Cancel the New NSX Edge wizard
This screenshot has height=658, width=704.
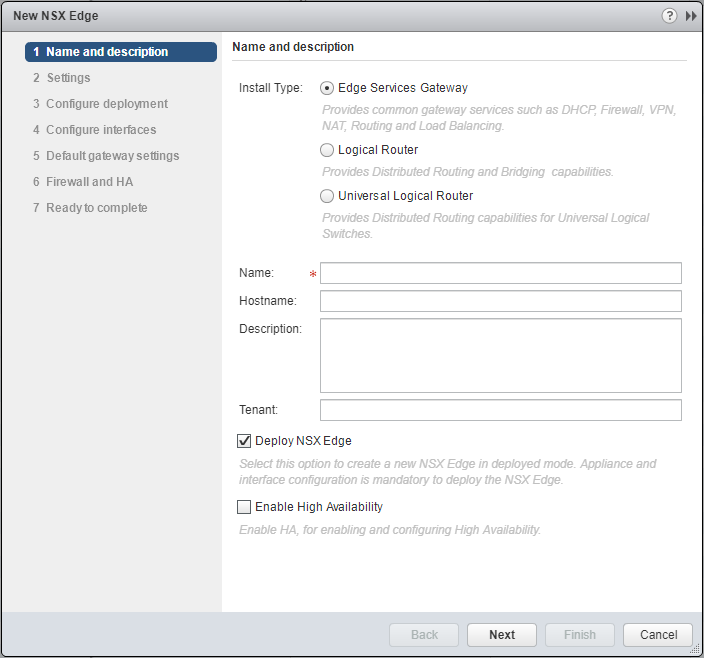coord(657,635)
